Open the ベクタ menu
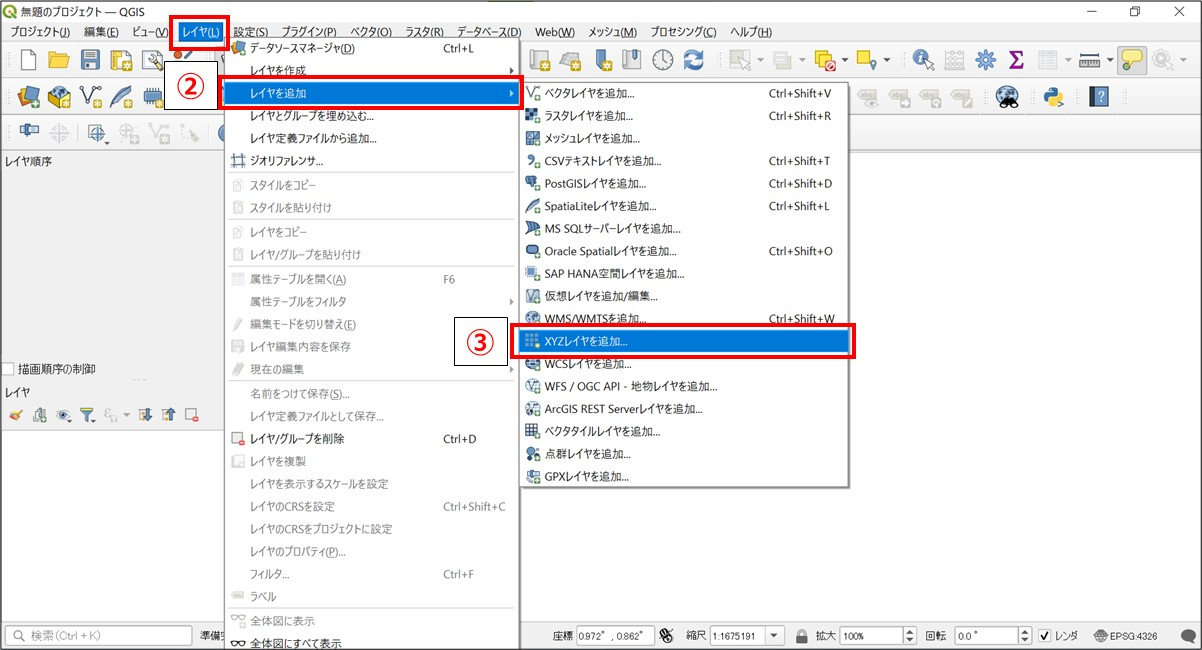 pos(371,32)
